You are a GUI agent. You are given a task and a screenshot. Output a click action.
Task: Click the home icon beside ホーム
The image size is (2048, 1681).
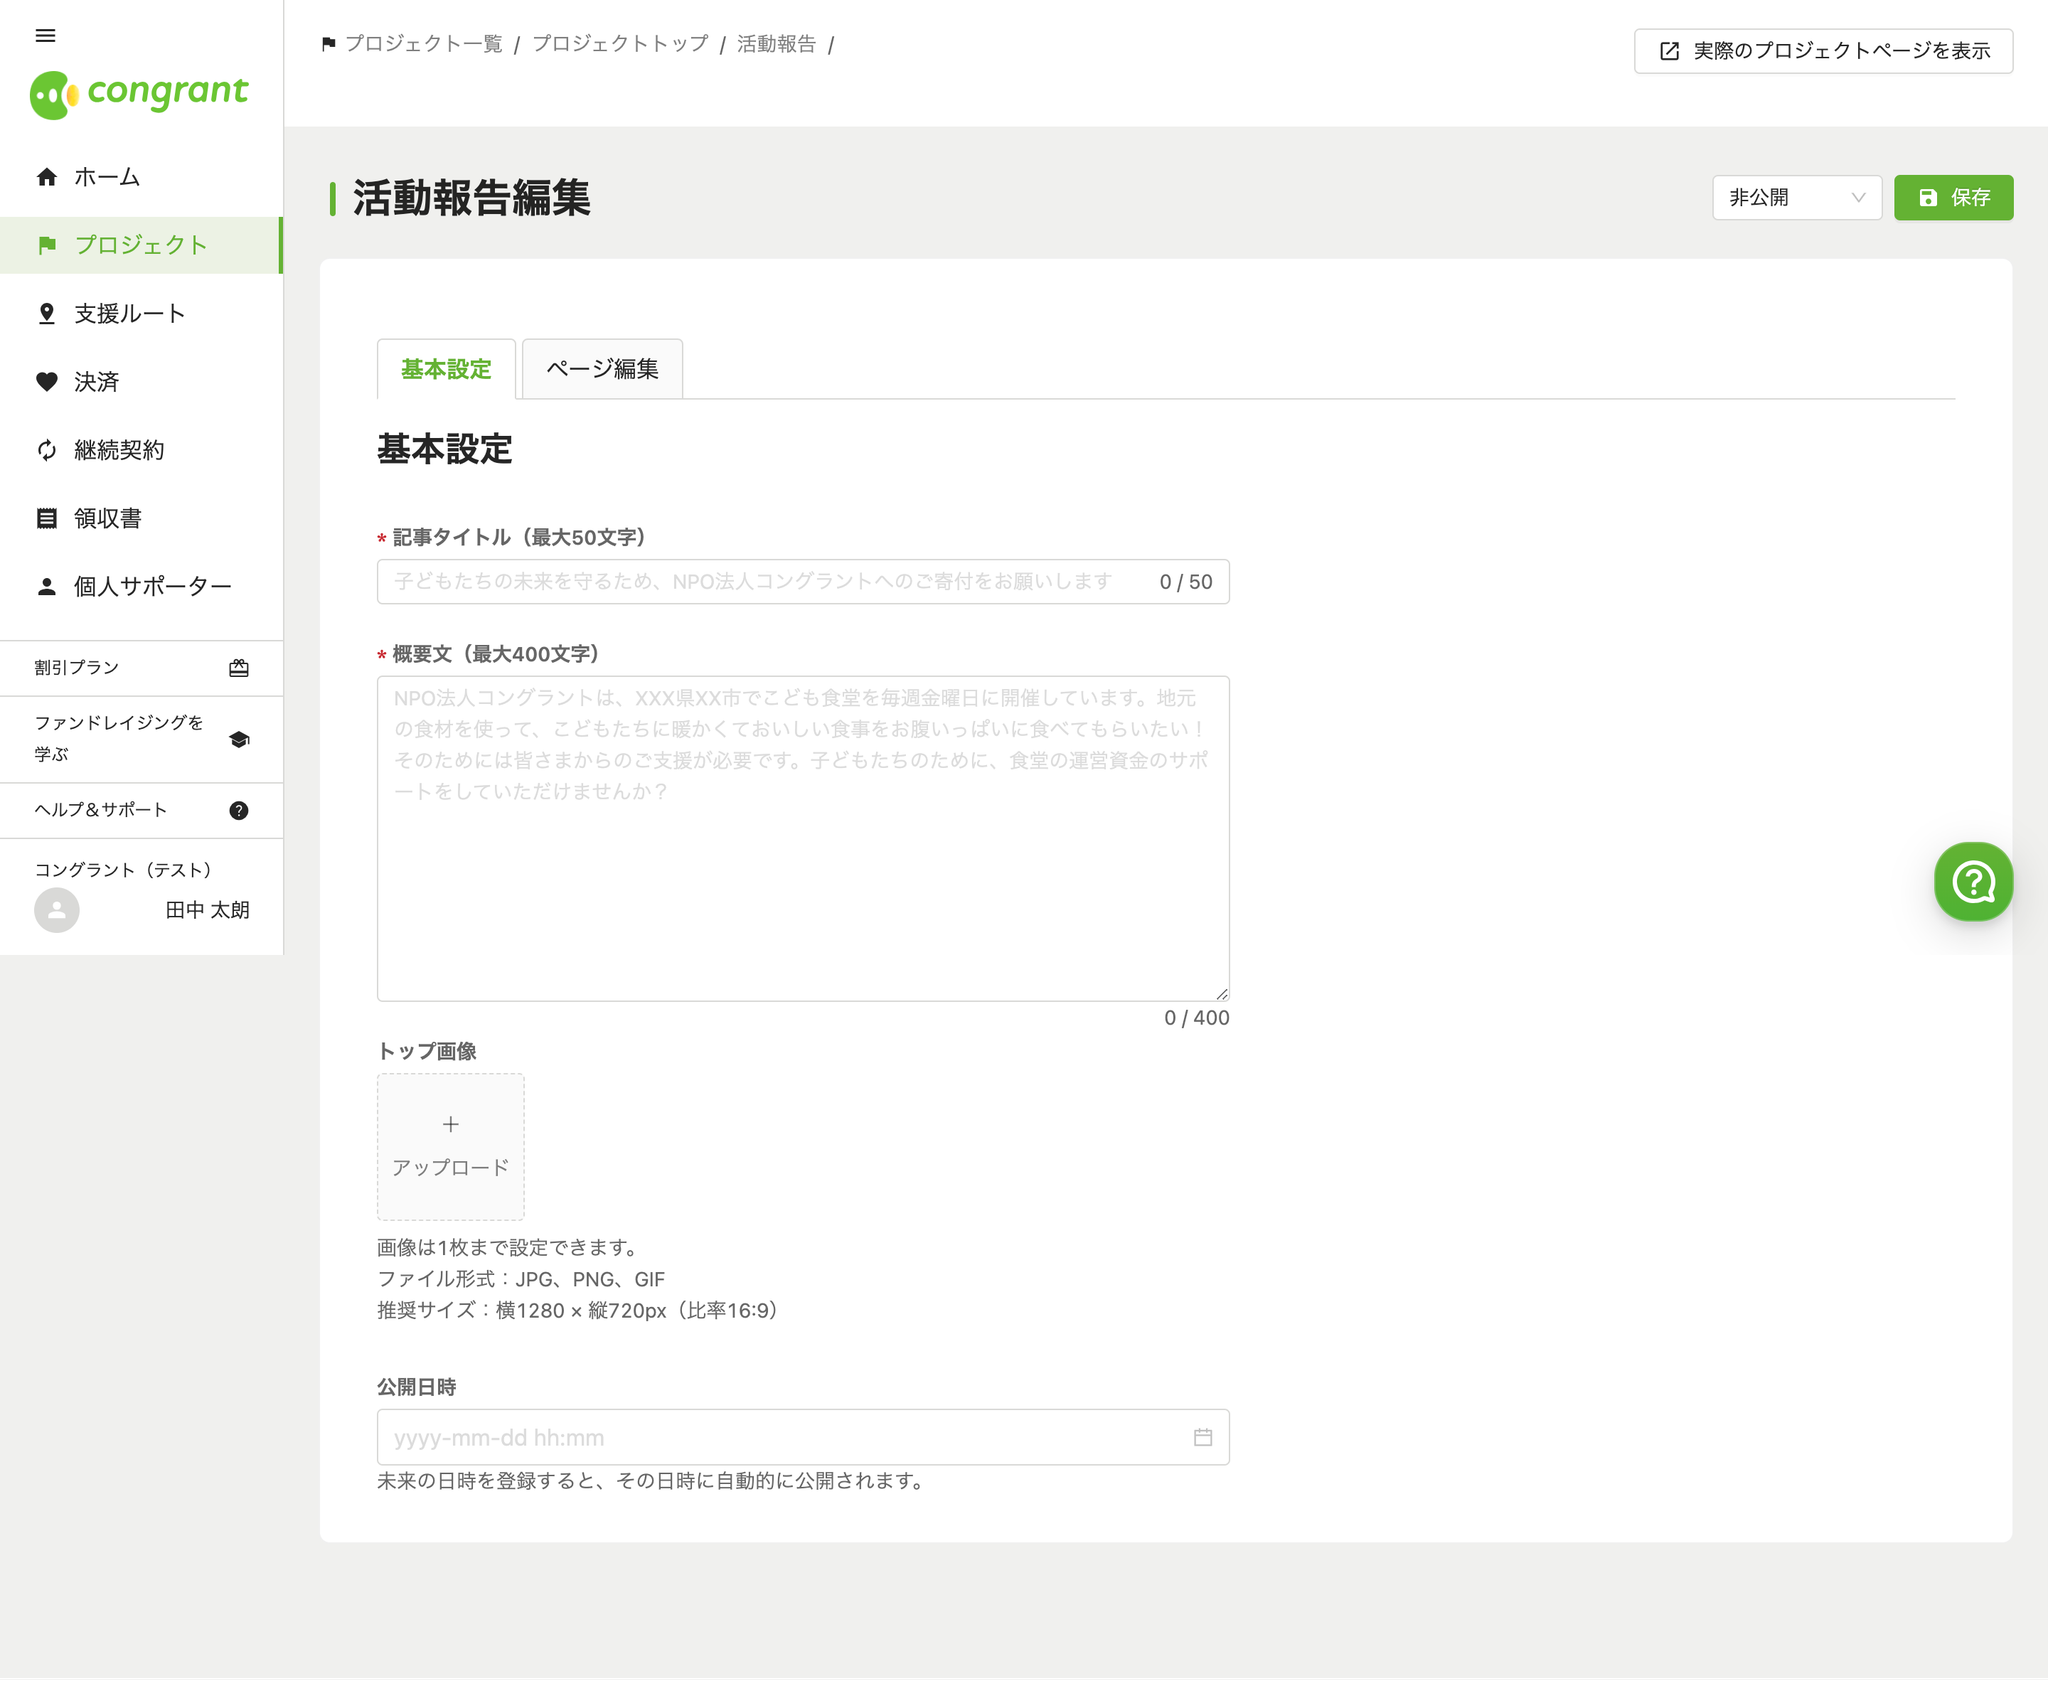(x=46, y=177)
